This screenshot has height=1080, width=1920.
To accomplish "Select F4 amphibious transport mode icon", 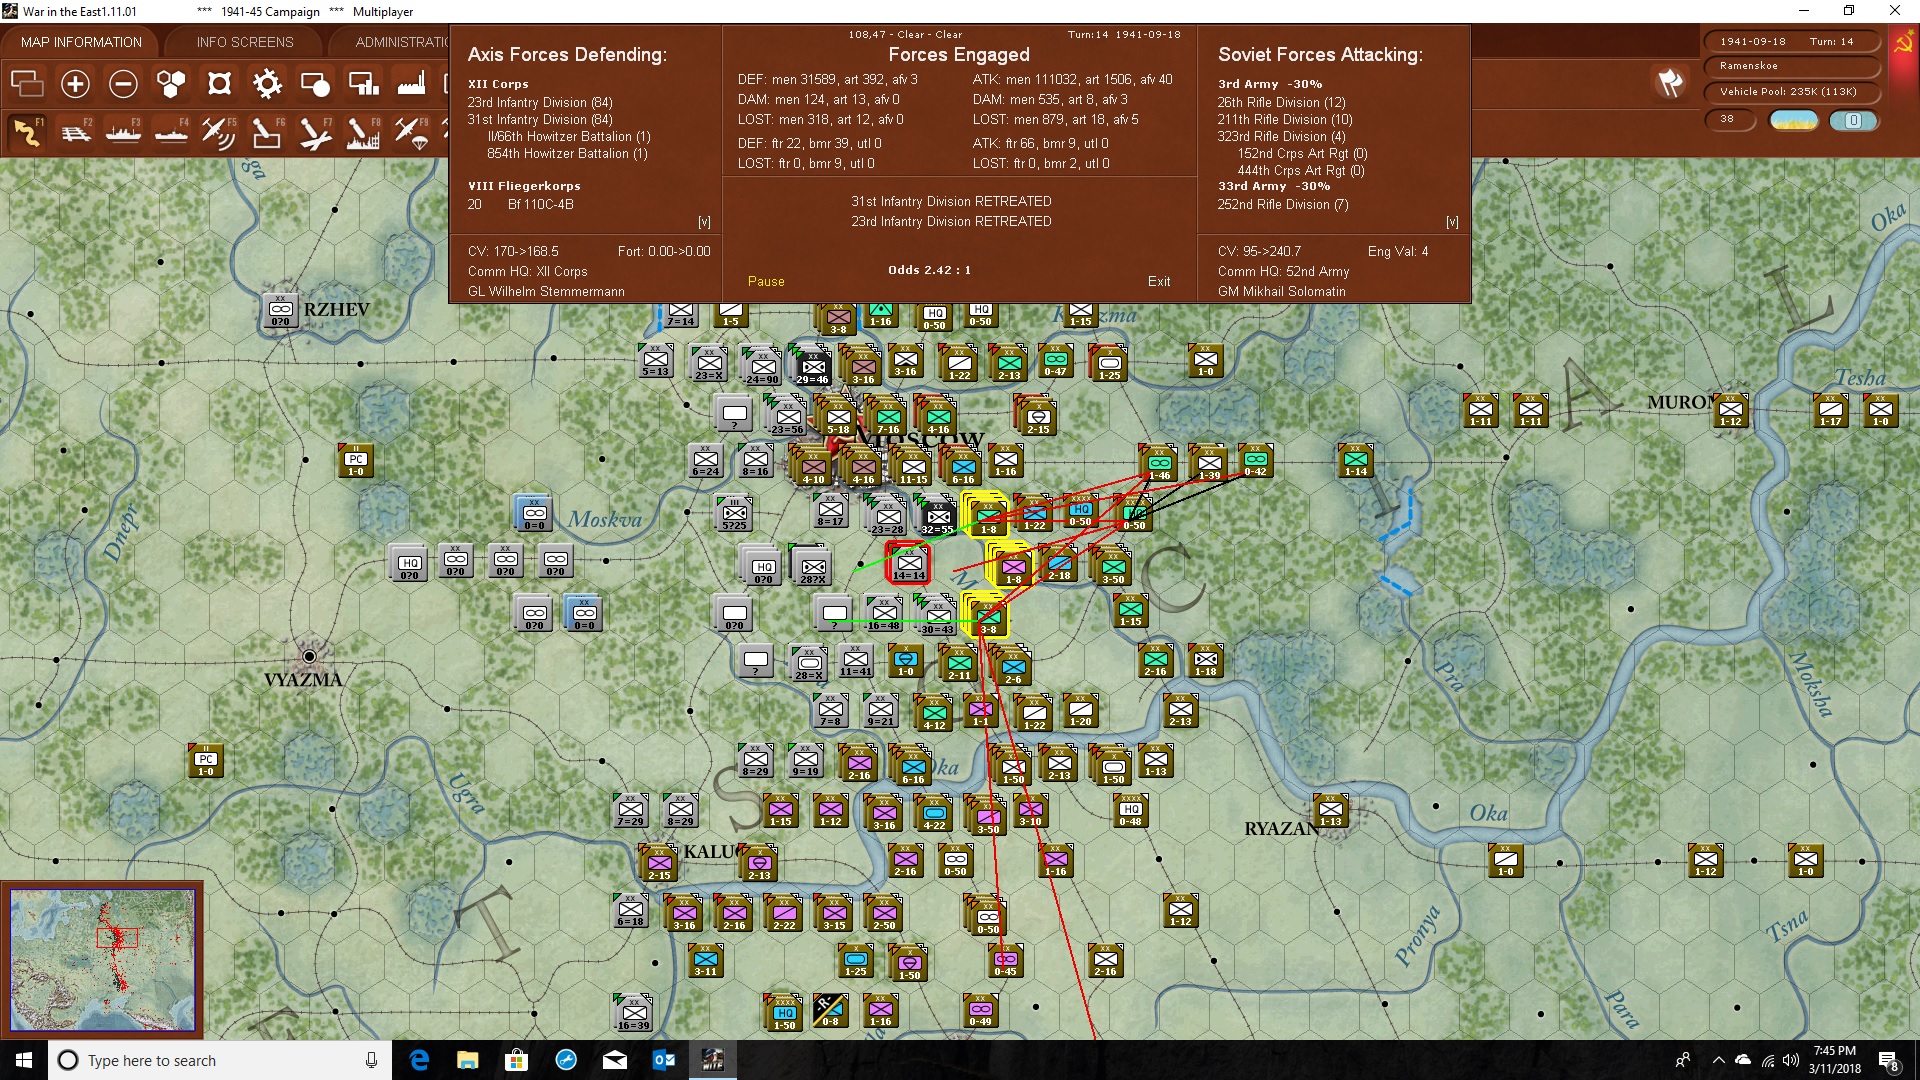I will (171, 132).
